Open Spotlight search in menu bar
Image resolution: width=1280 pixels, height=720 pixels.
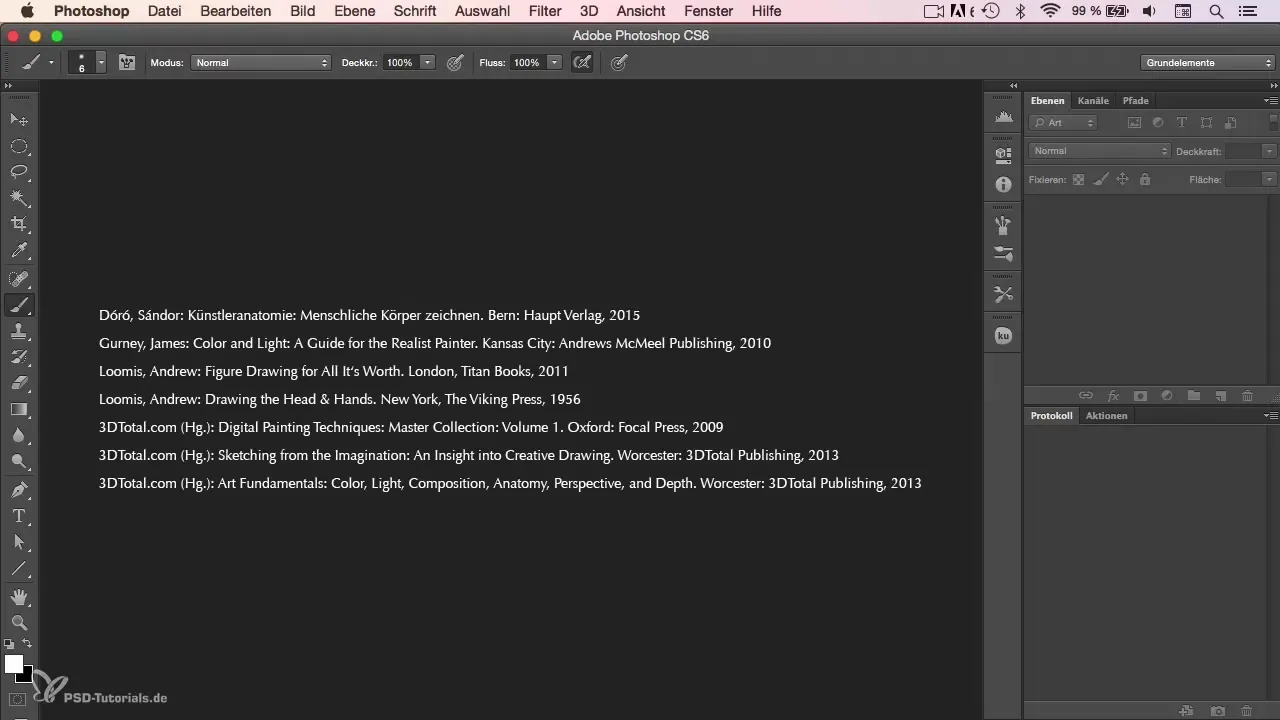1216,11
